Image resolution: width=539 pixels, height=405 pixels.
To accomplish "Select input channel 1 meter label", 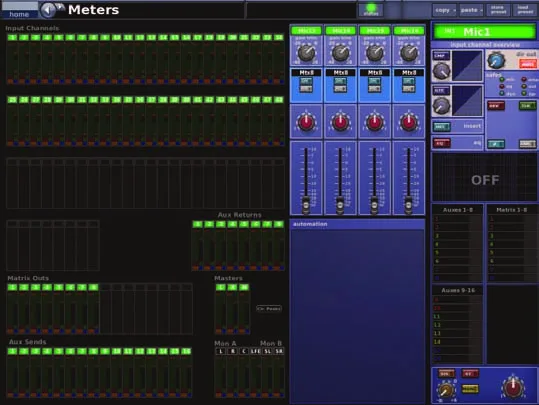I will pyautogui.click(x=12, y=37).
